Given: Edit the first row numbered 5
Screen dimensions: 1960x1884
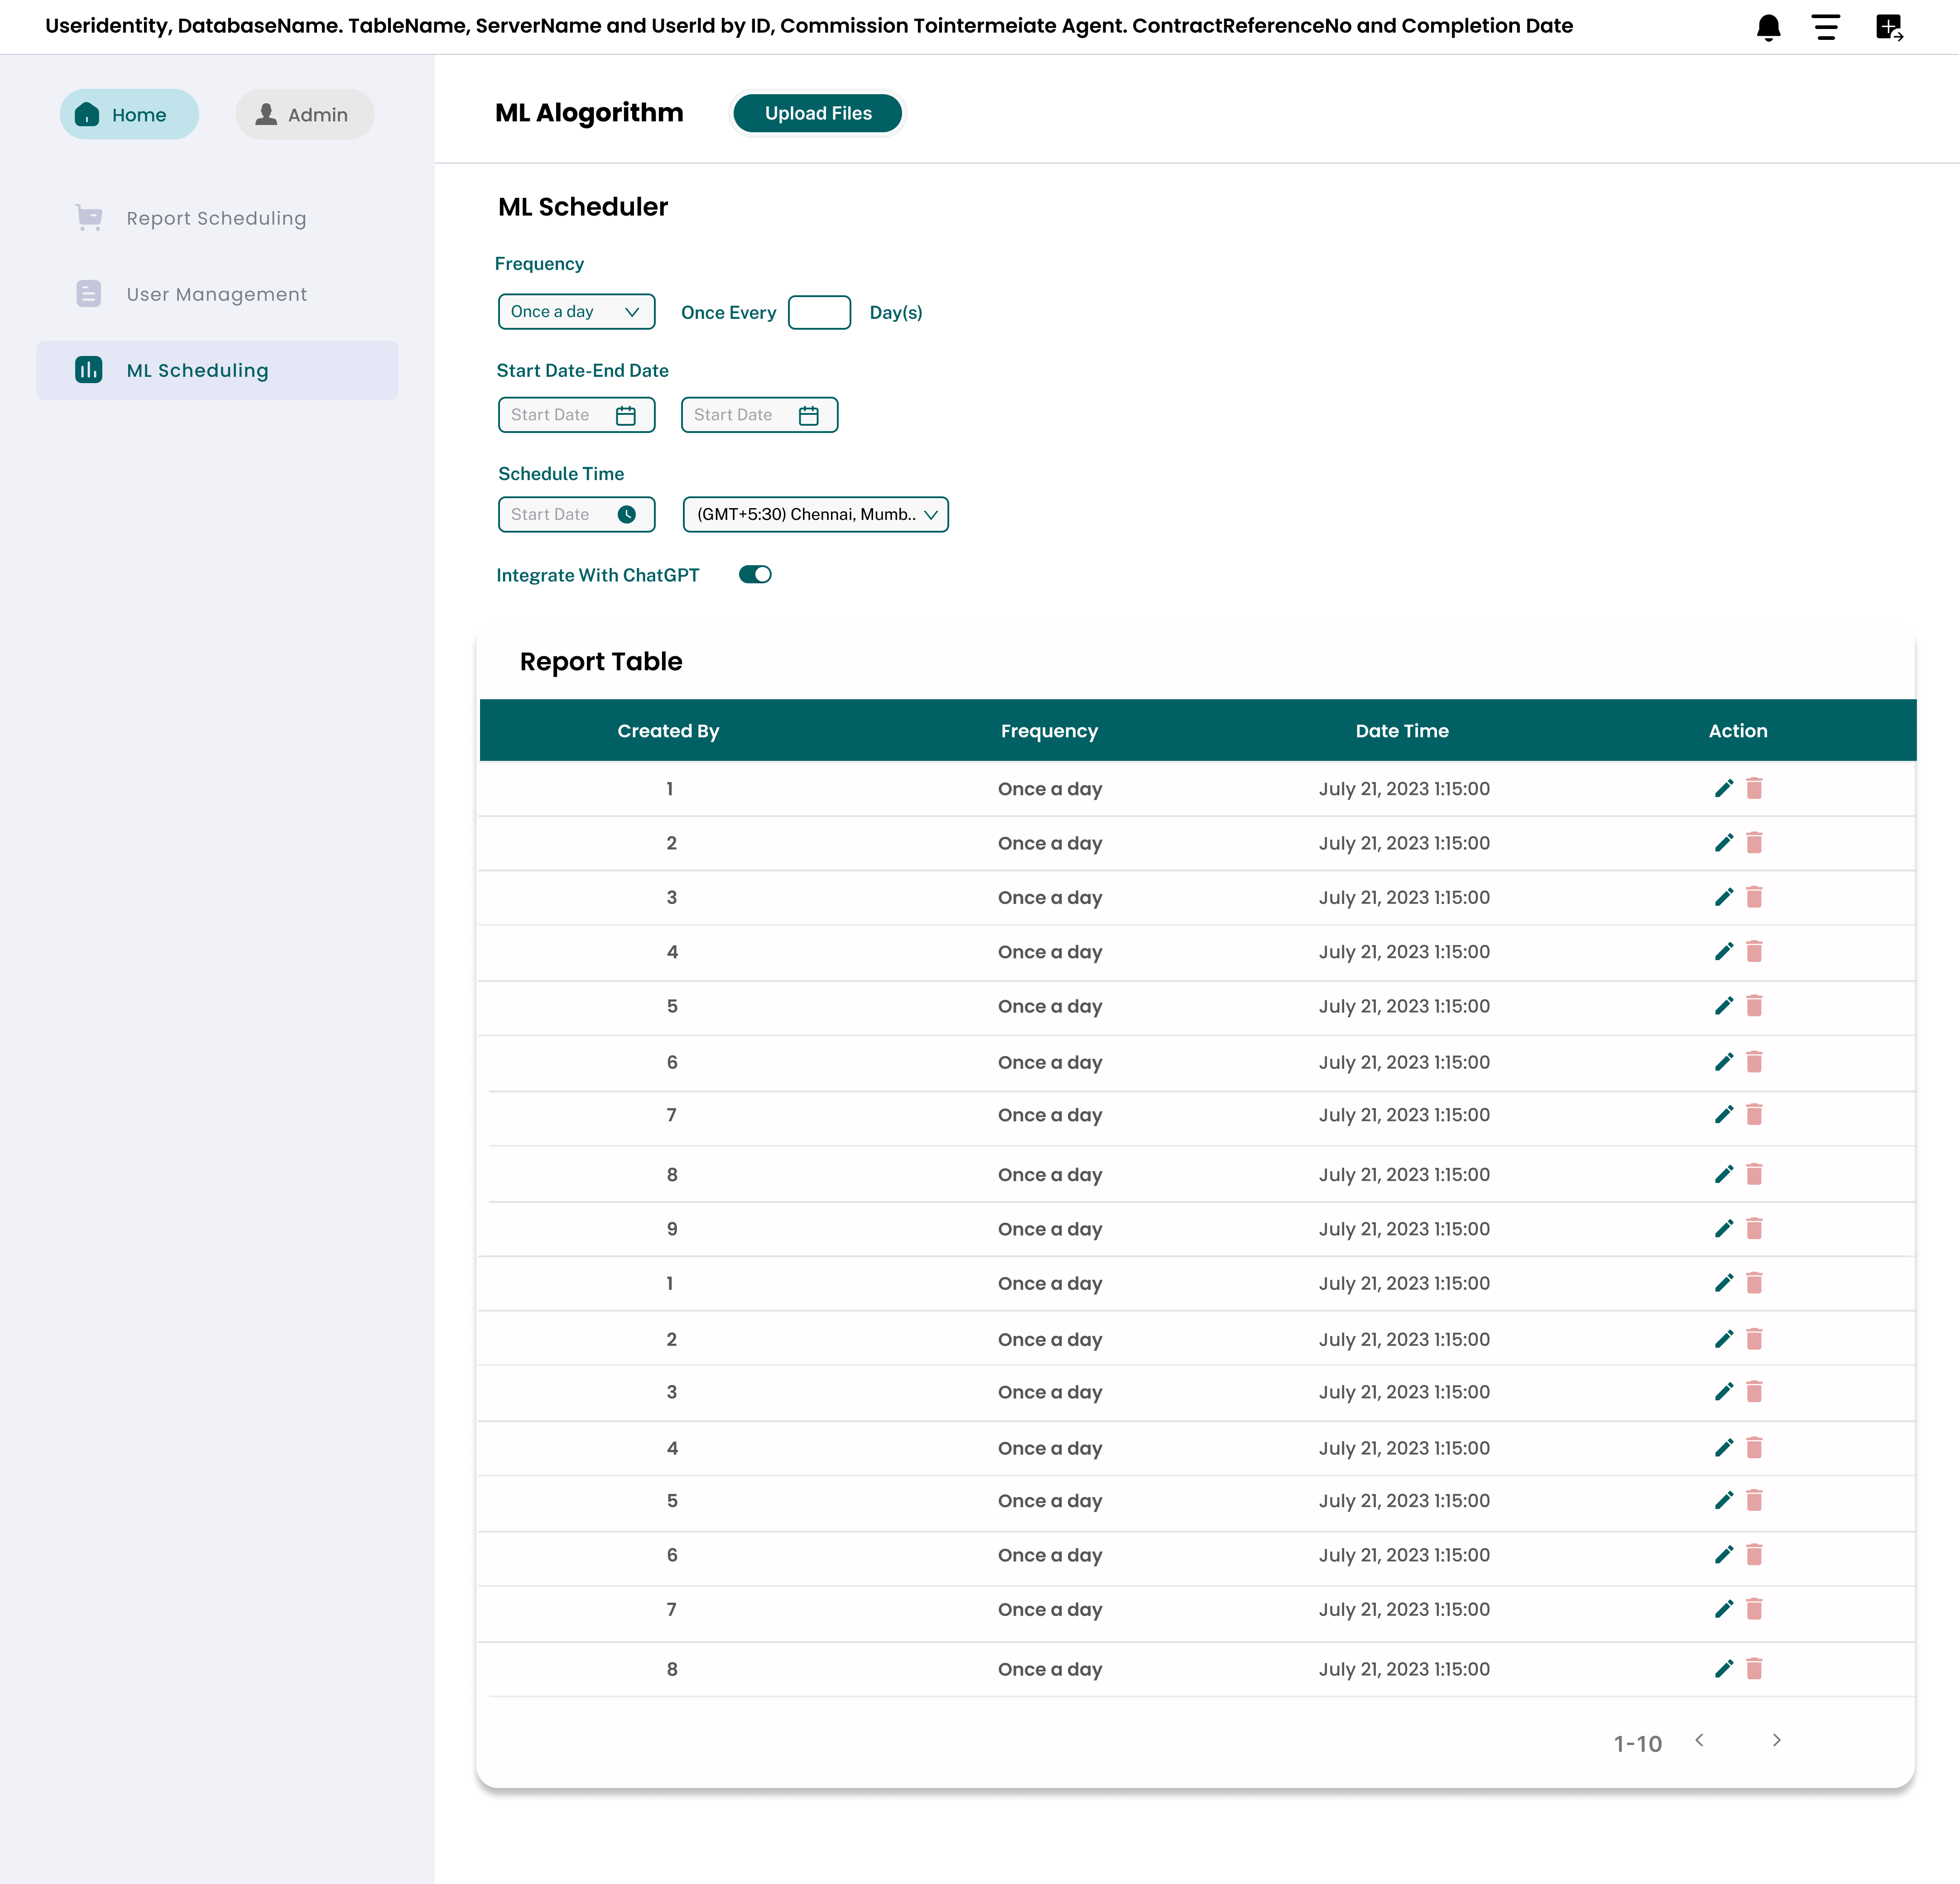Looking at the screenshot, I should [x=1723, y=1005].
